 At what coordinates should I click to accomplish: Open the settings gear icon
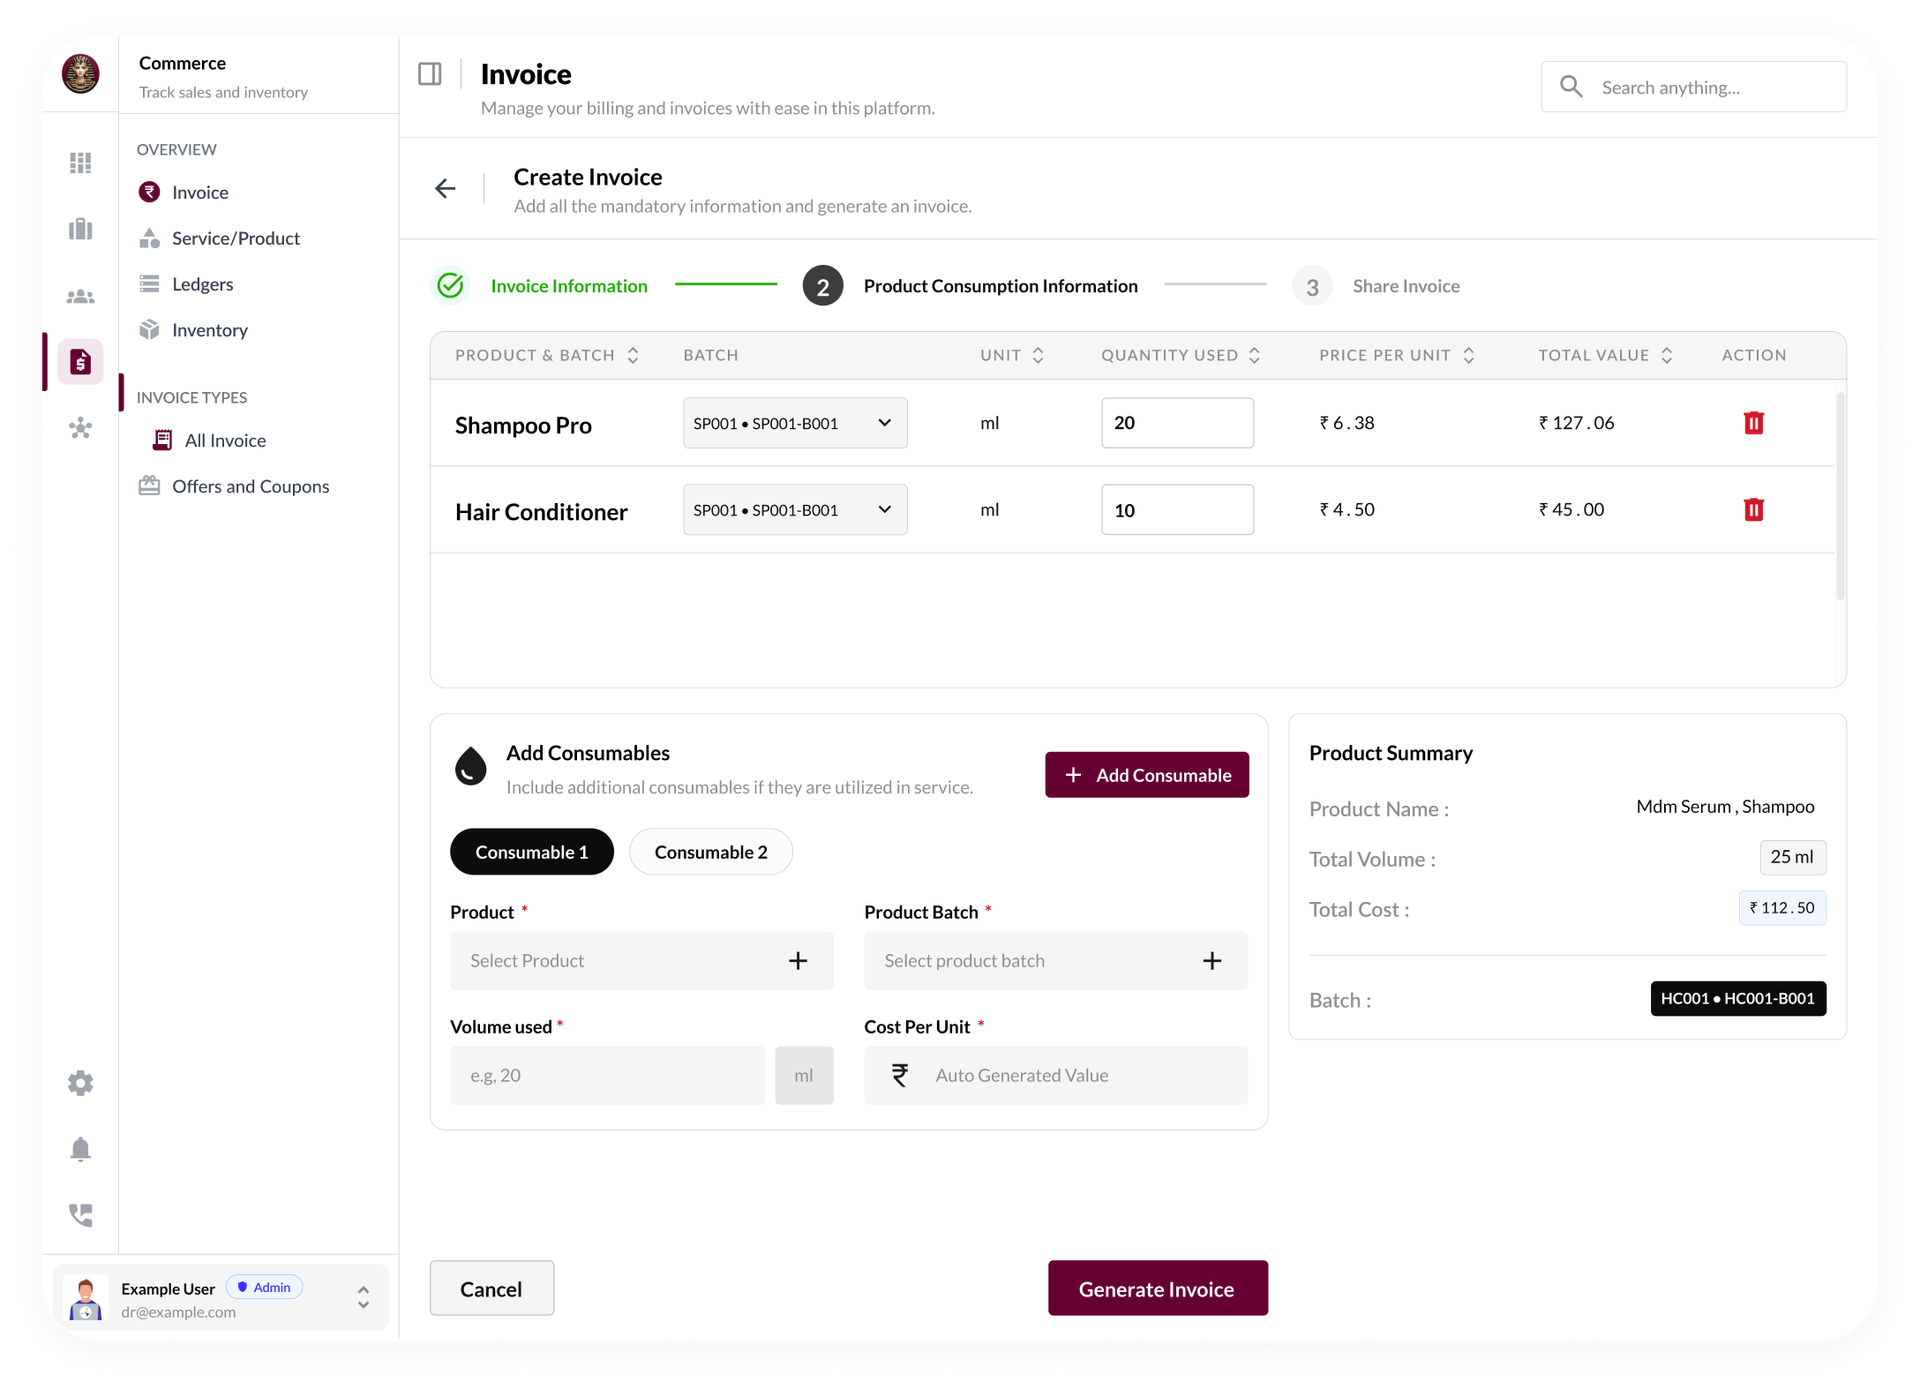click(80, 1083)
